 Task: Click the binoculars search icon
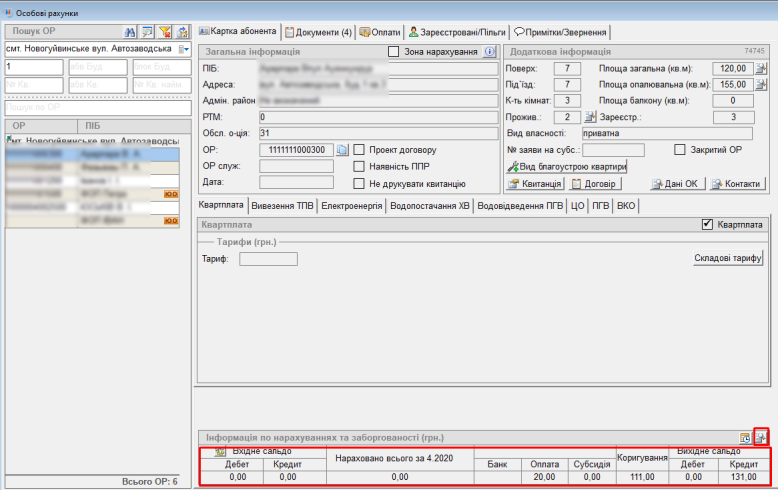point(129,32)
